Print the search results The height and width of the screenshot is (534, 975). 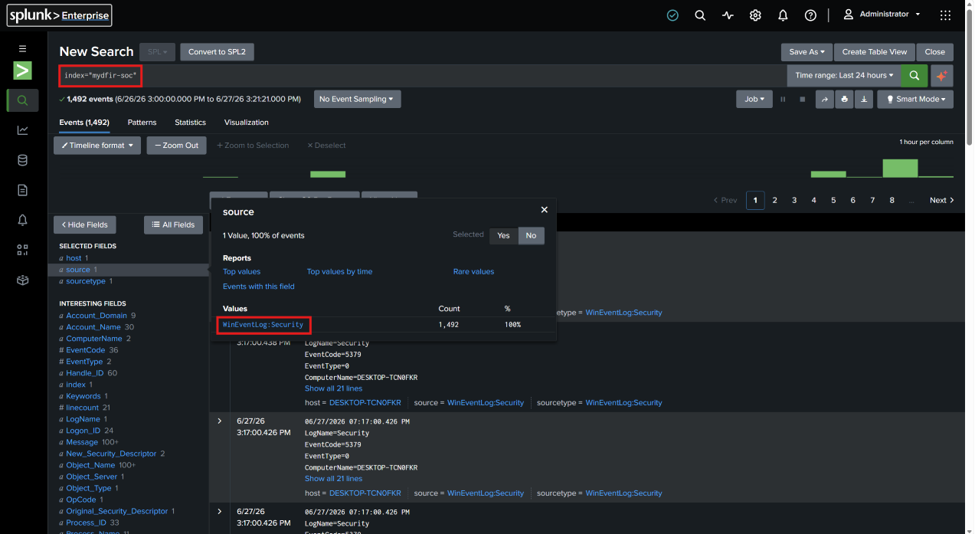pyautogui.click(x=844, y=99)
